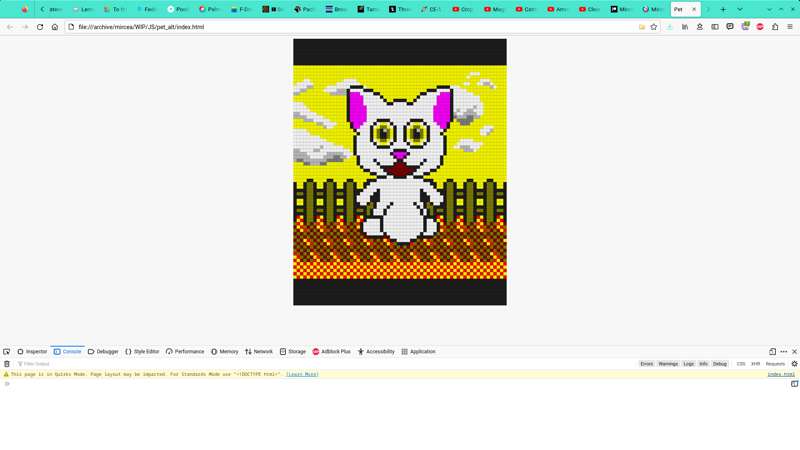The image size is (800, 450).
Task: Toggle the Errors filter in console
Action: tap(647, 364)
